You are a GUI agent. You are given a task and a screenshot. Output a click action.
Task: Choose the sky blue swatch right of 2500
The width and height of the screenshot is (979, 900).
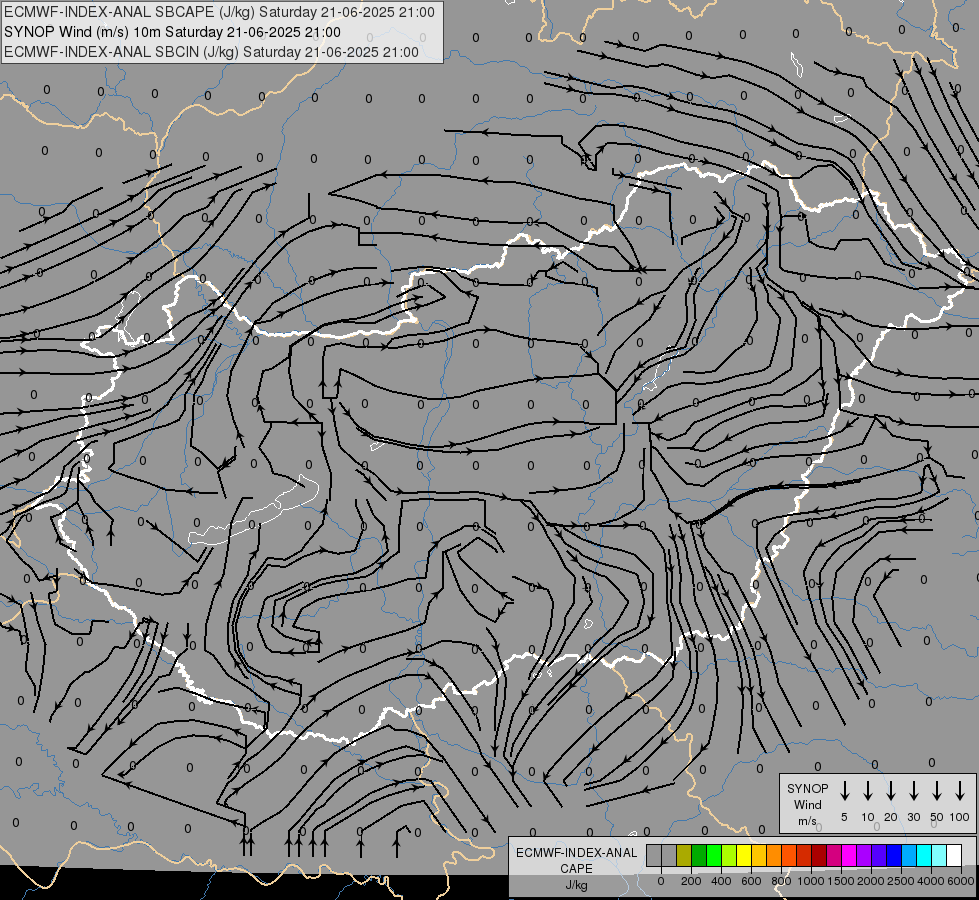(x=908, y=855)
